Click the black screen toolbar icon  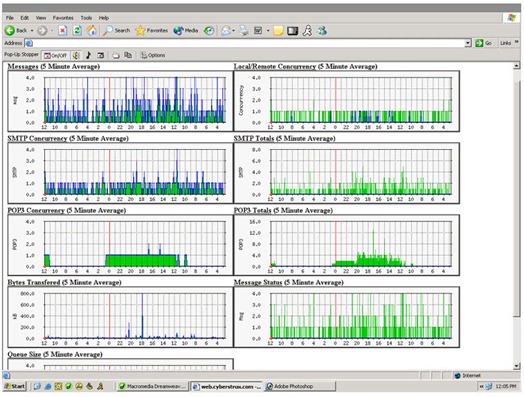292,31
